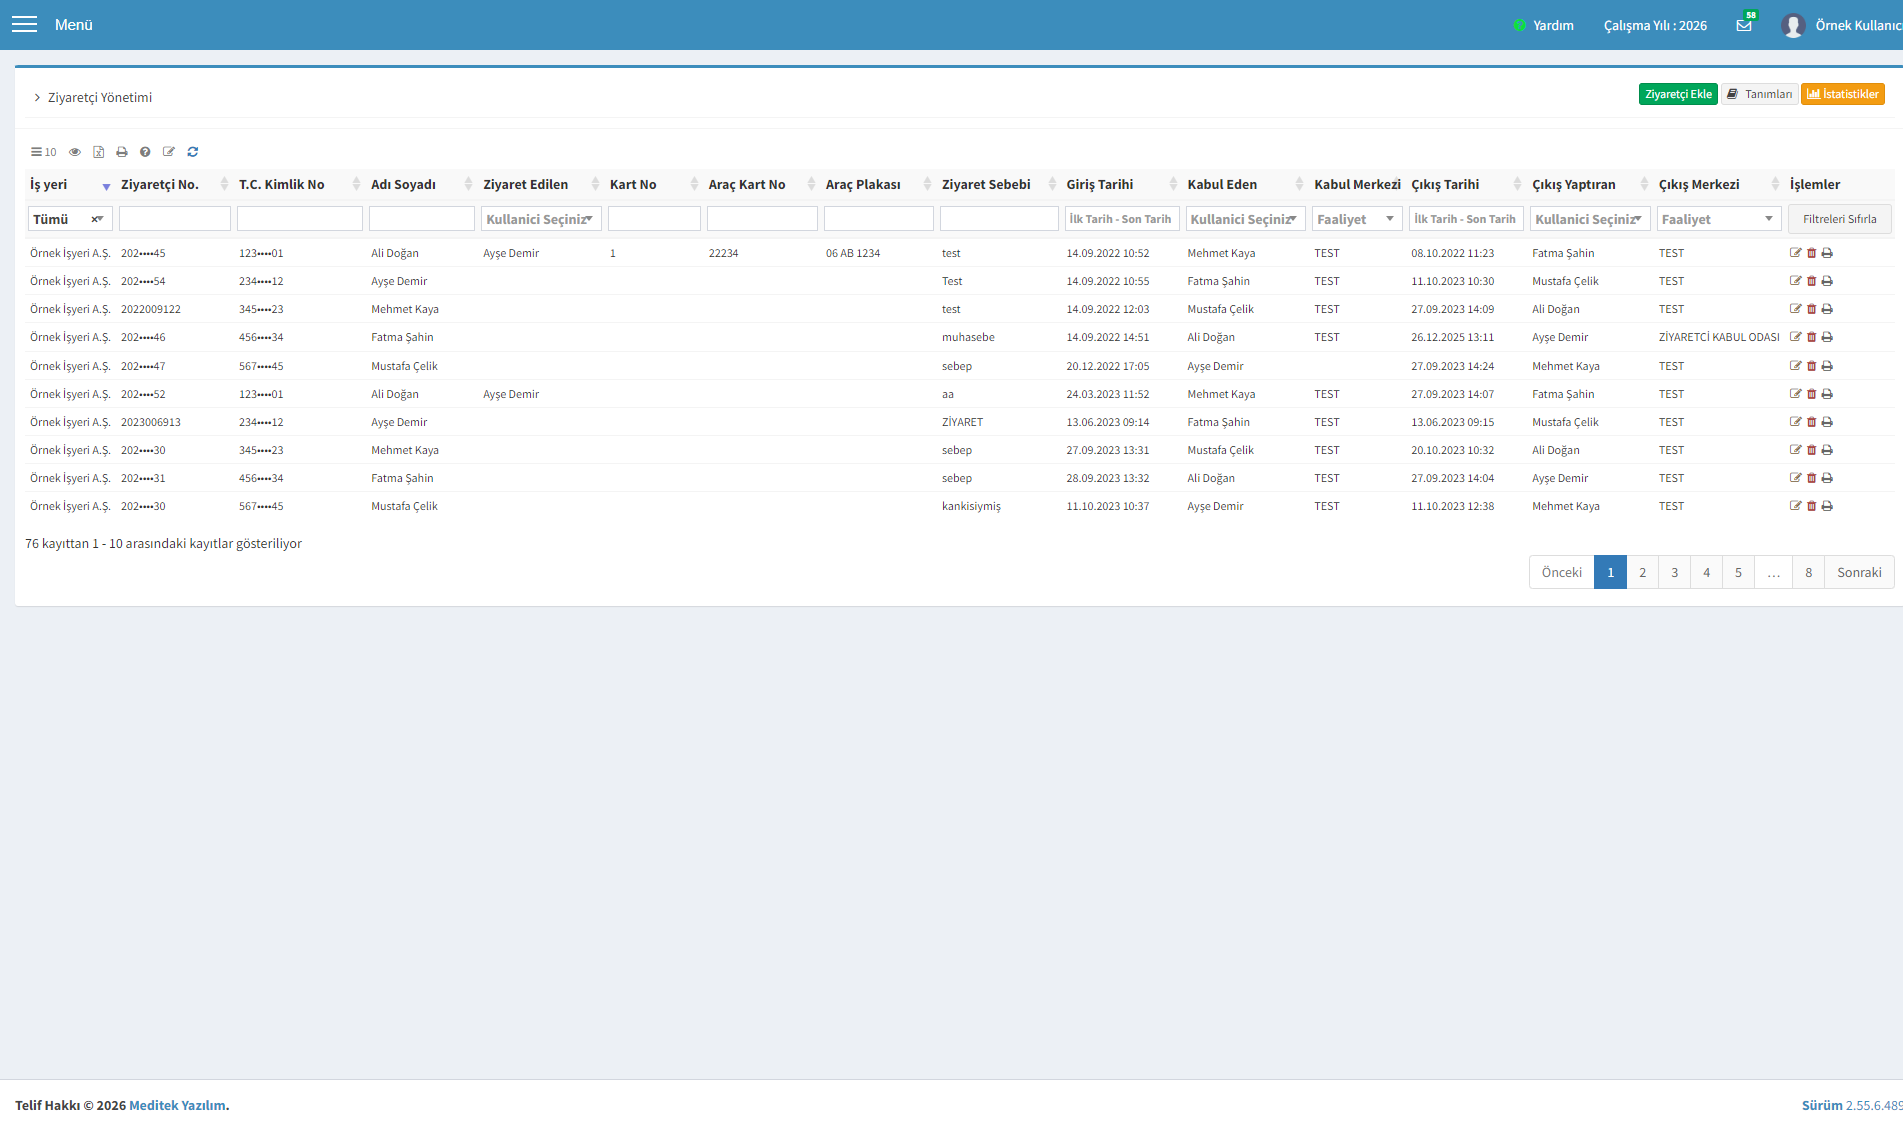Open Kabul Merkezi Faaliyet dropdown
1903x1130 pixels.
[1357, 219]
